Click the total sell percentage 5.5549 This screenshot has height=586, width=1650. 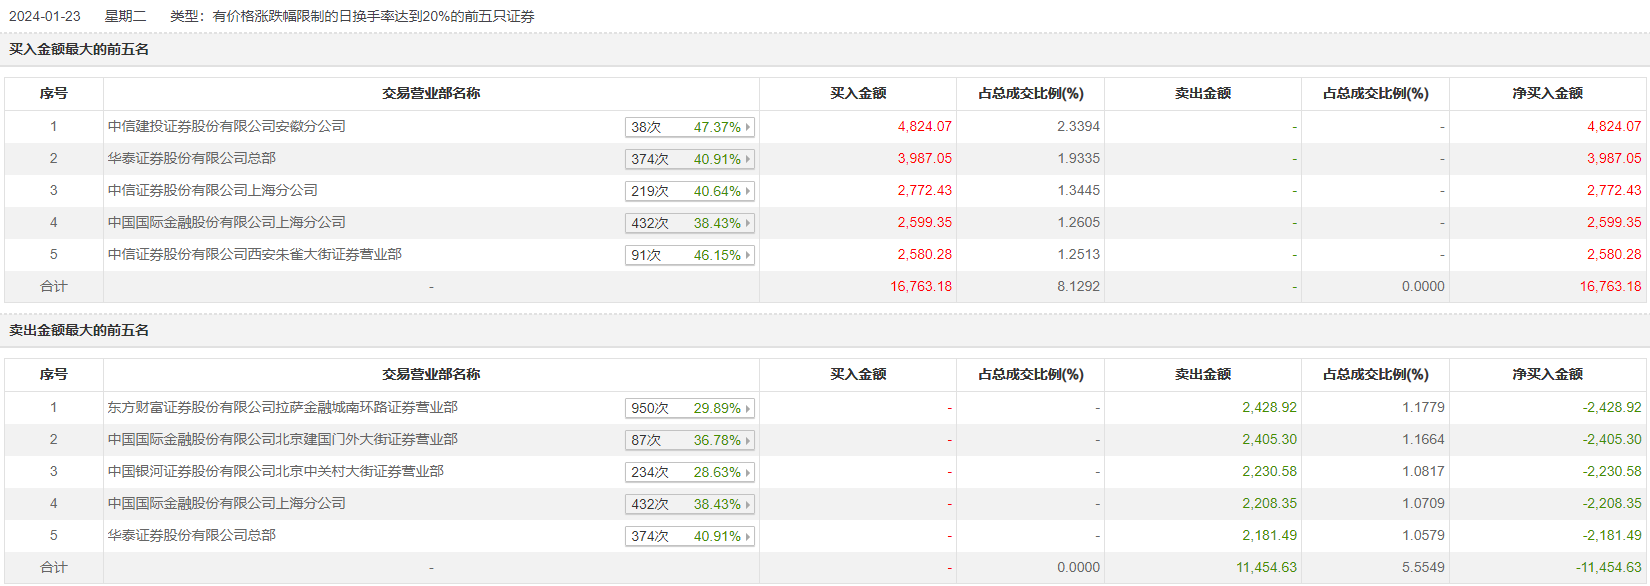pyautogui.click(x=1423, y=567)
